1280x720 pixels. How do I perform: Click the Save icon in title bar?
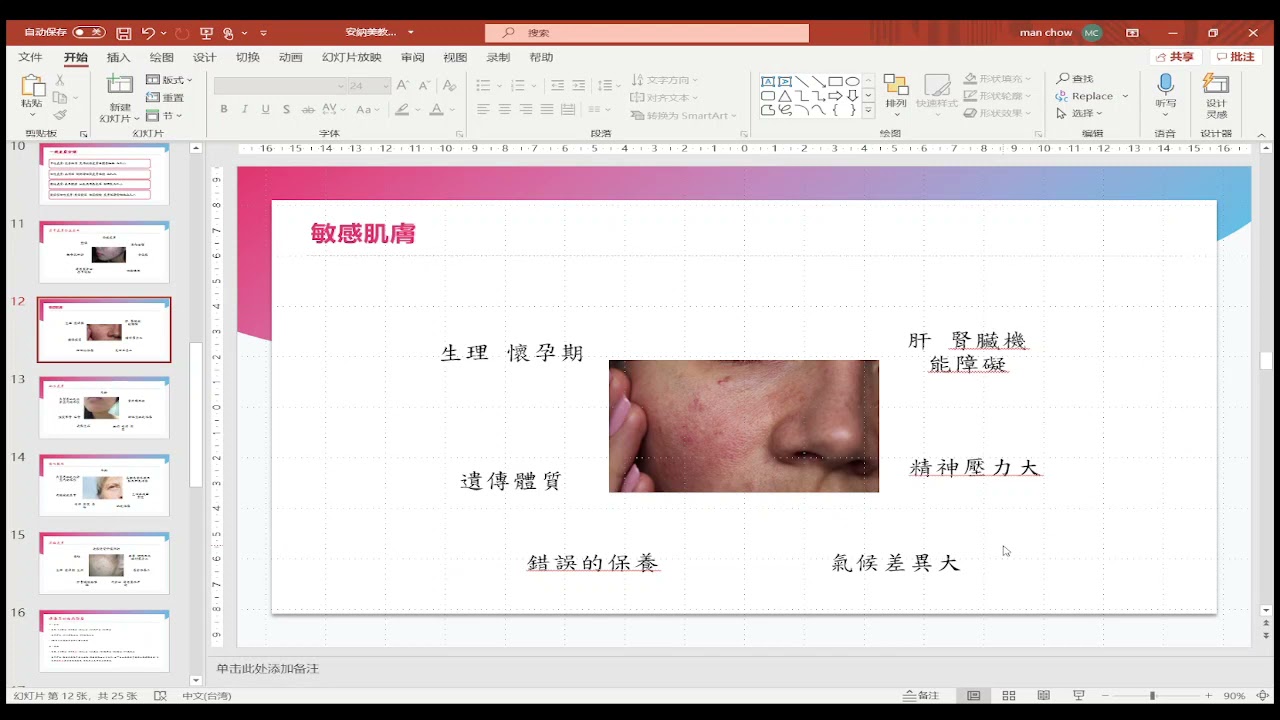(x=123, y=33)
